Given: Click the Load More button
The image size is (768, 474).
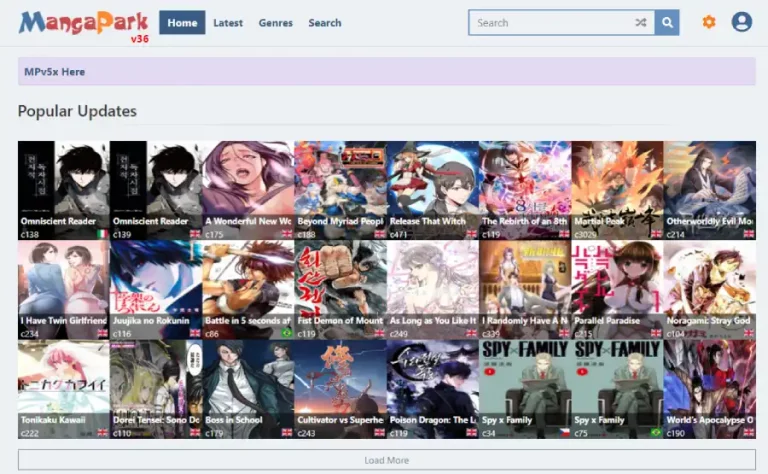Looking at the screenshot, I should pos(387,460).
